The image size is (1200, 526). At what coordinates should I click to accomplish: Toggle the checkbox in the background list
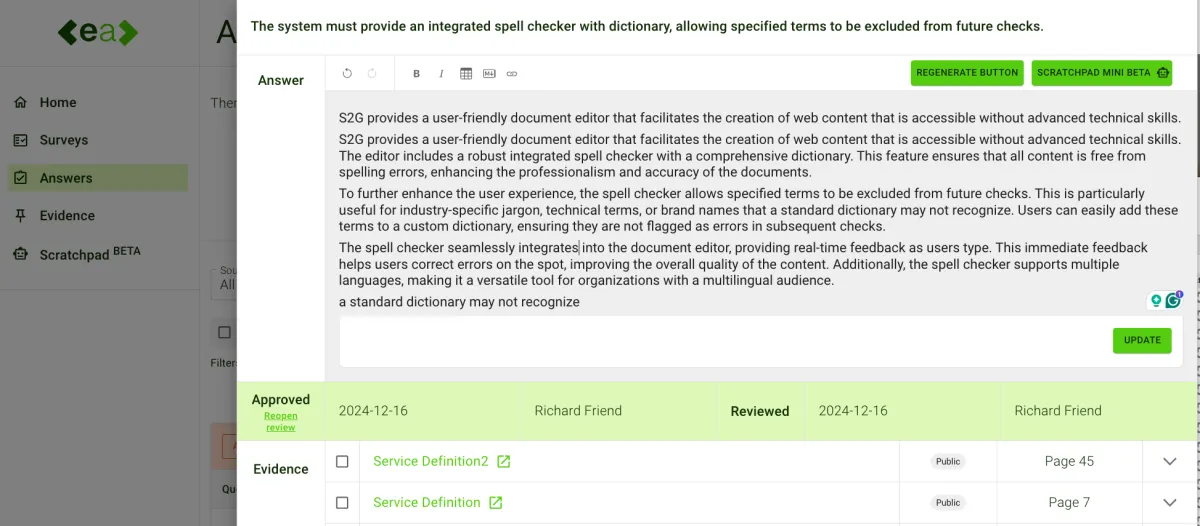click(x=224, y=332)
